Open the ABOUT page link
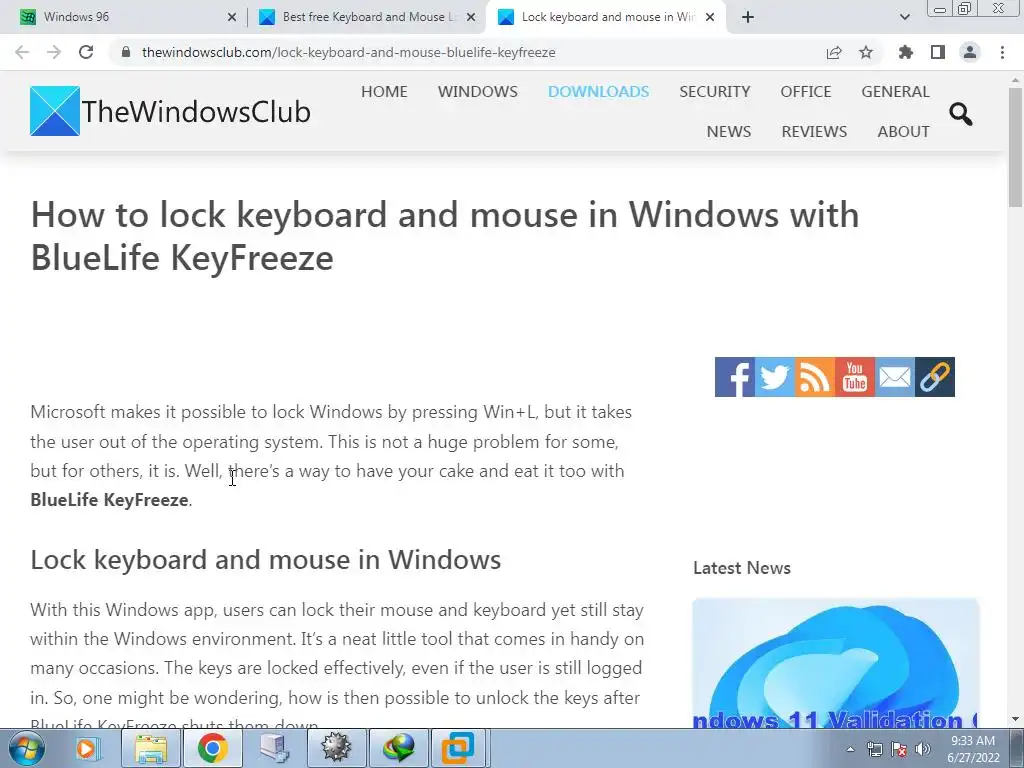 point(903,131)
